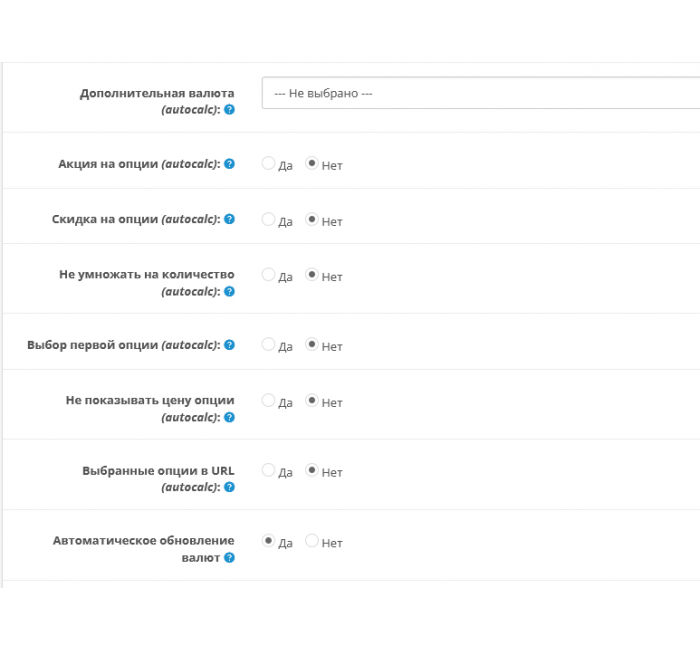Screen dimensions: 700x650
Task: Select Нет for Акция на опции
Action: click(312, 163)
